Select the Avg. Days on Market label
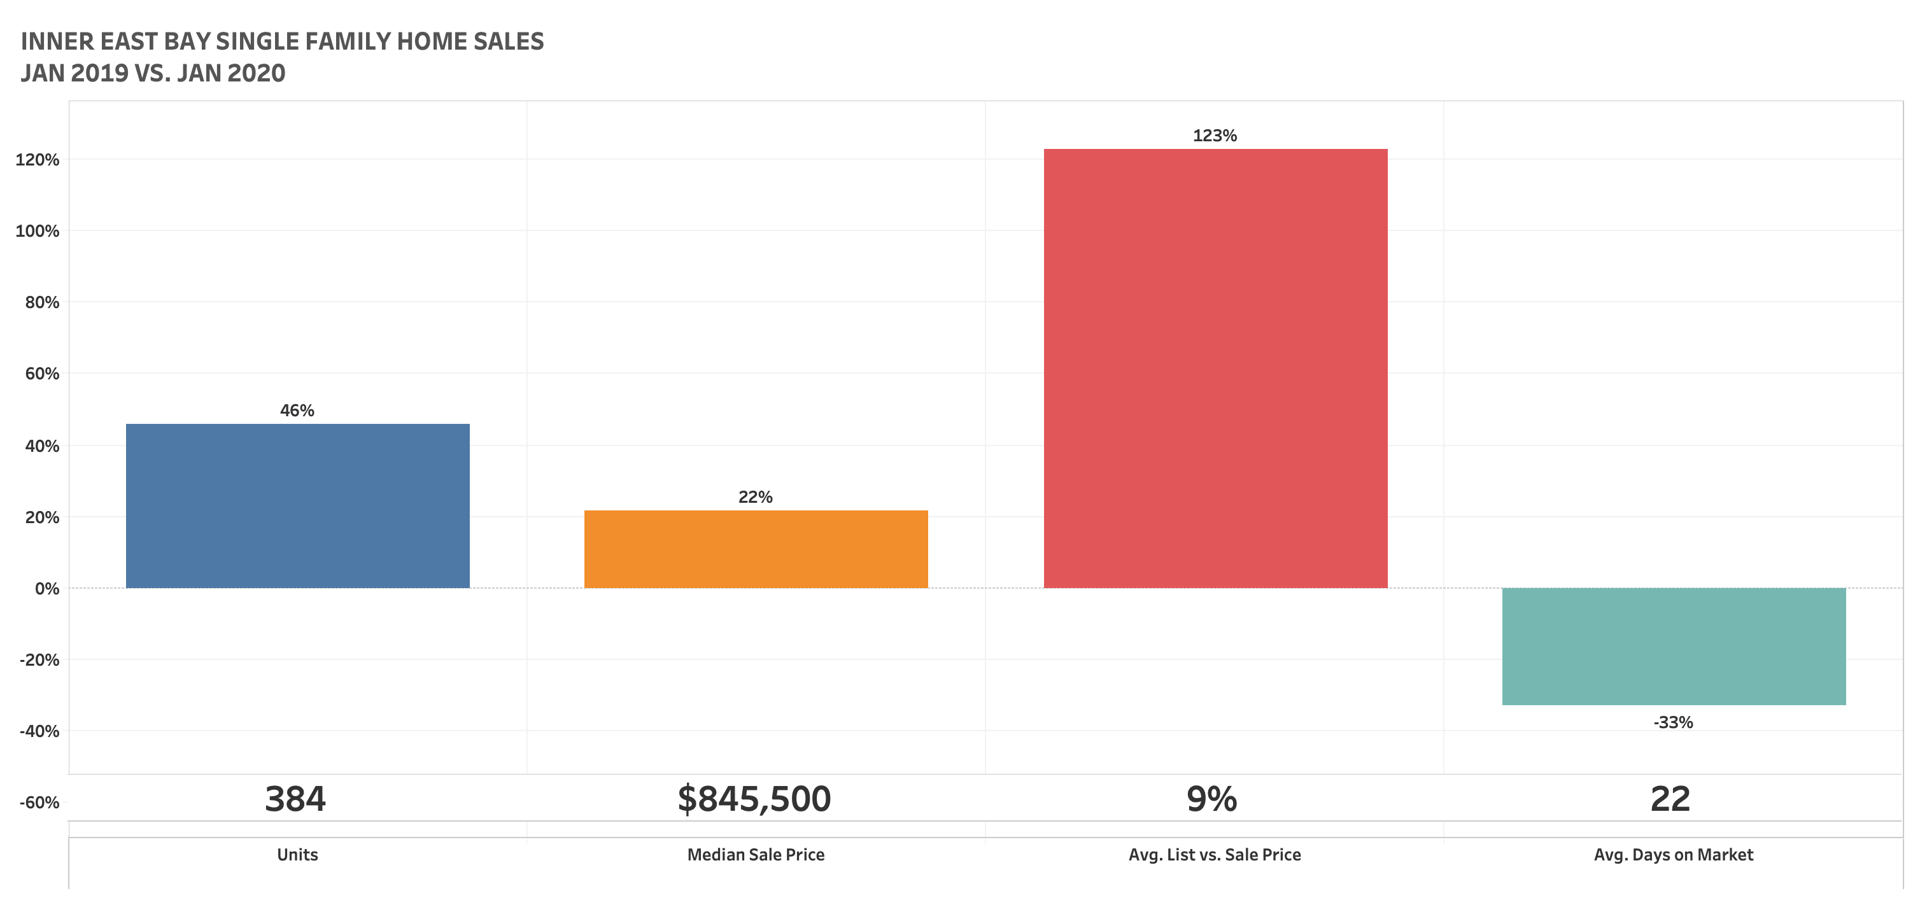The image size is (1920, 905). [x=1673, y=855]
